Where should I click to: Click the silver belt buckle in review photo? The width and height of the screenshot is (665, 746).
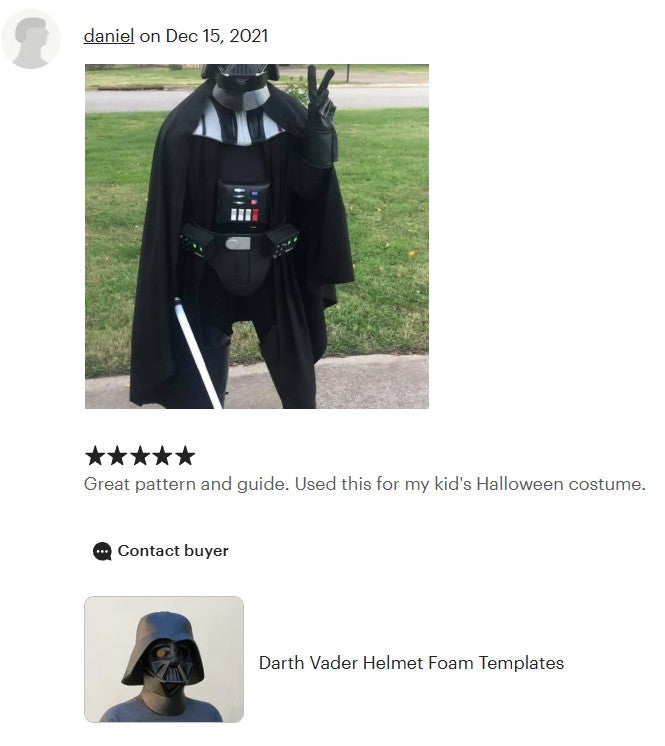(x=238, y=244)
